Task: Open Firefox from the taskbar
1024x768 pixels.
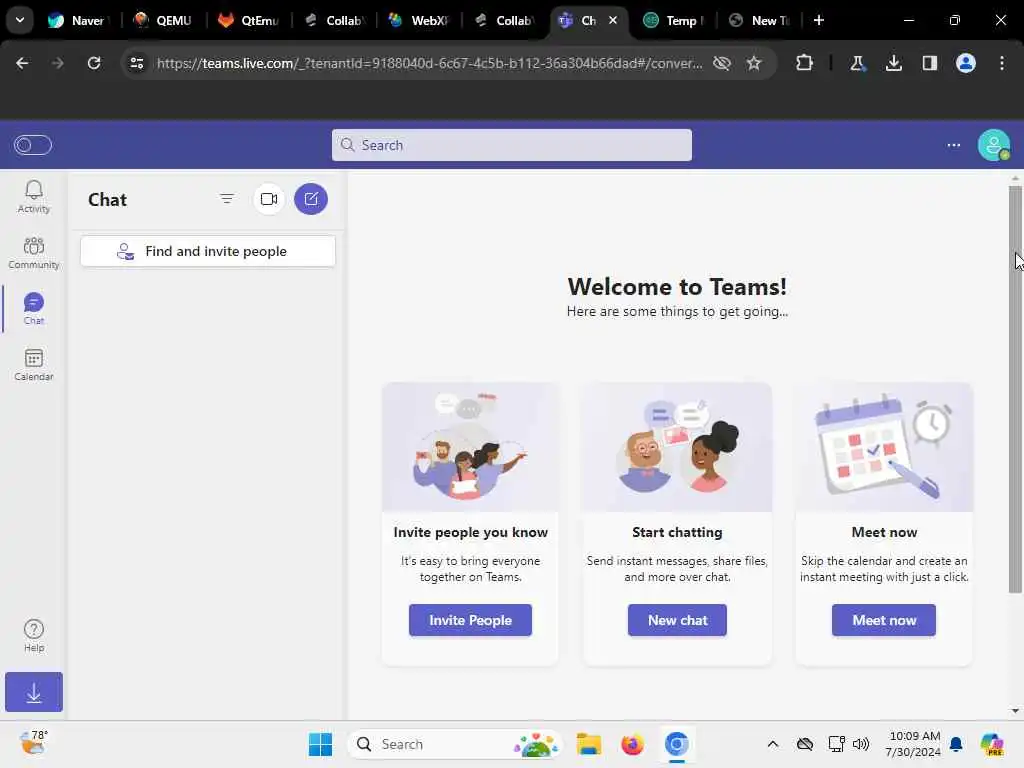Action: (632, 744)
